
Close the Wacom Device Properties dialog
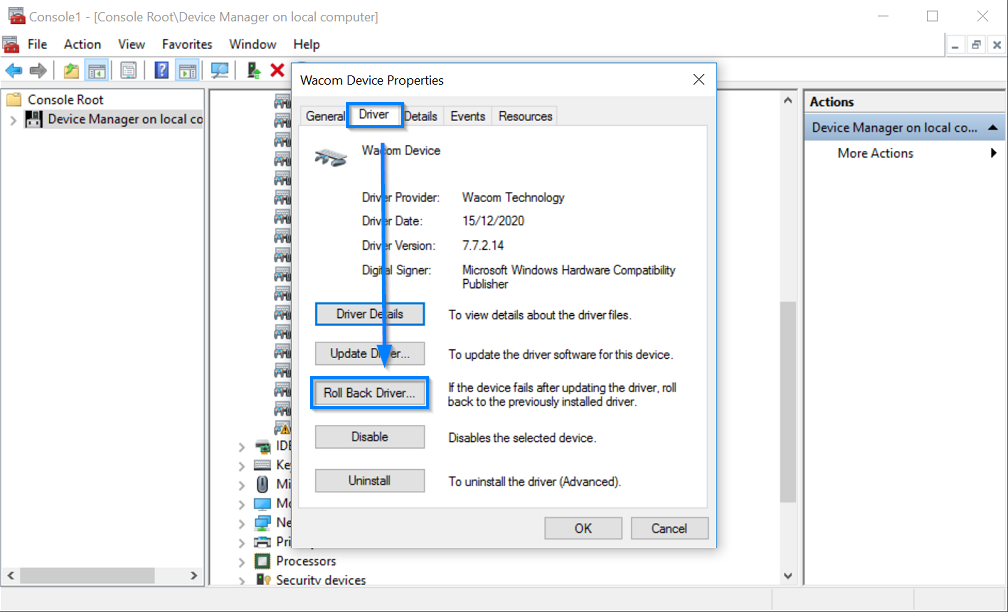pyautogui.click(x=699, y=80)
